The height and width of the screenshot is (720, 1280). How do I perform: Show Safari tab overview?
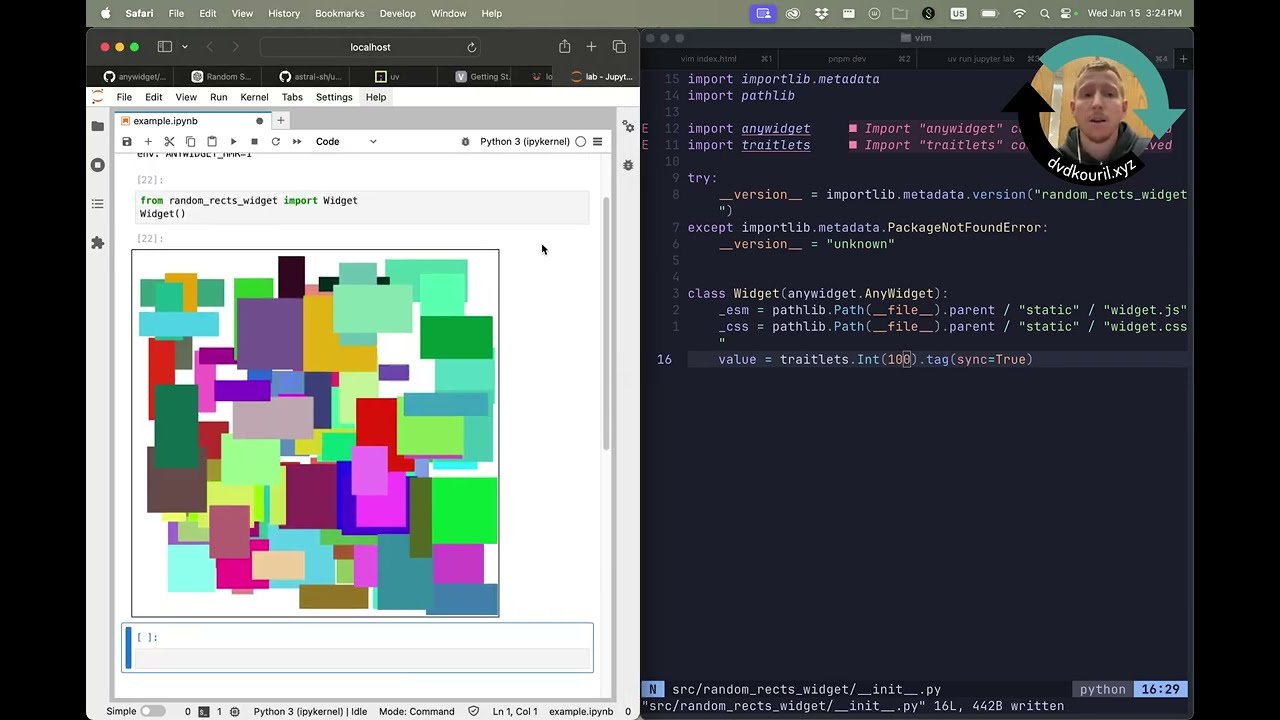coord(619,47)
